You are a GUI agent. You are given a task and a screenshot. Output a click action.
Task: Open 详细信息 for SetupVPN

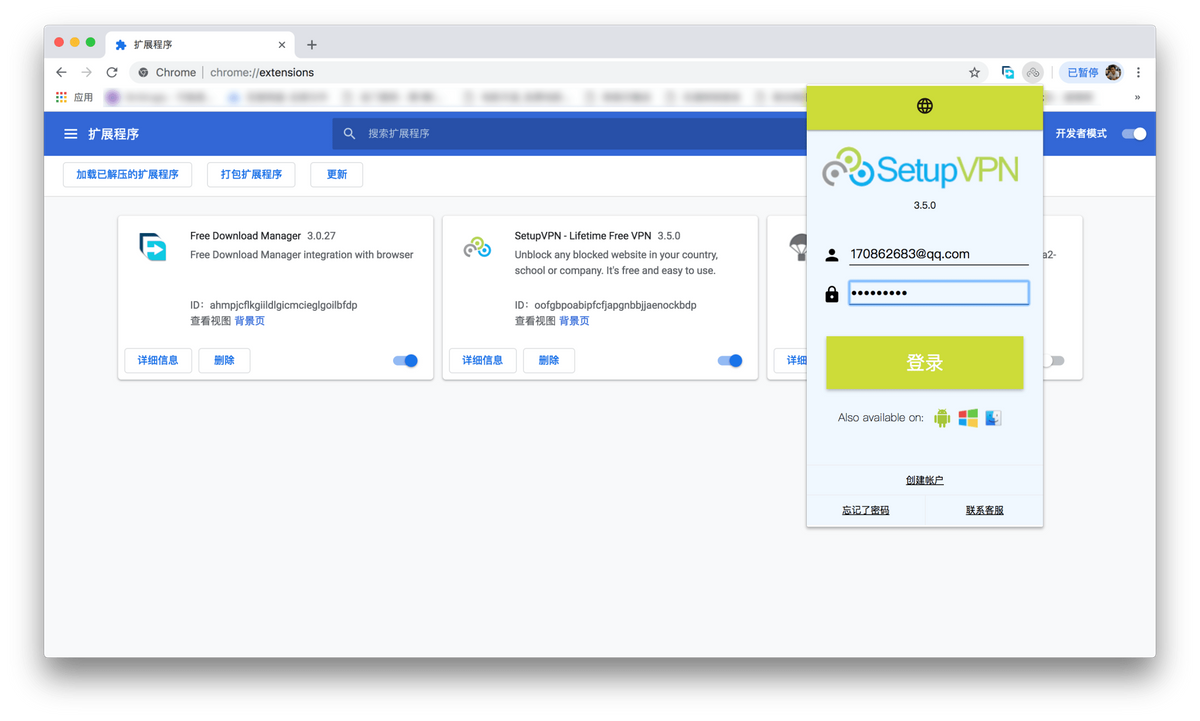(x=483, y=360)
